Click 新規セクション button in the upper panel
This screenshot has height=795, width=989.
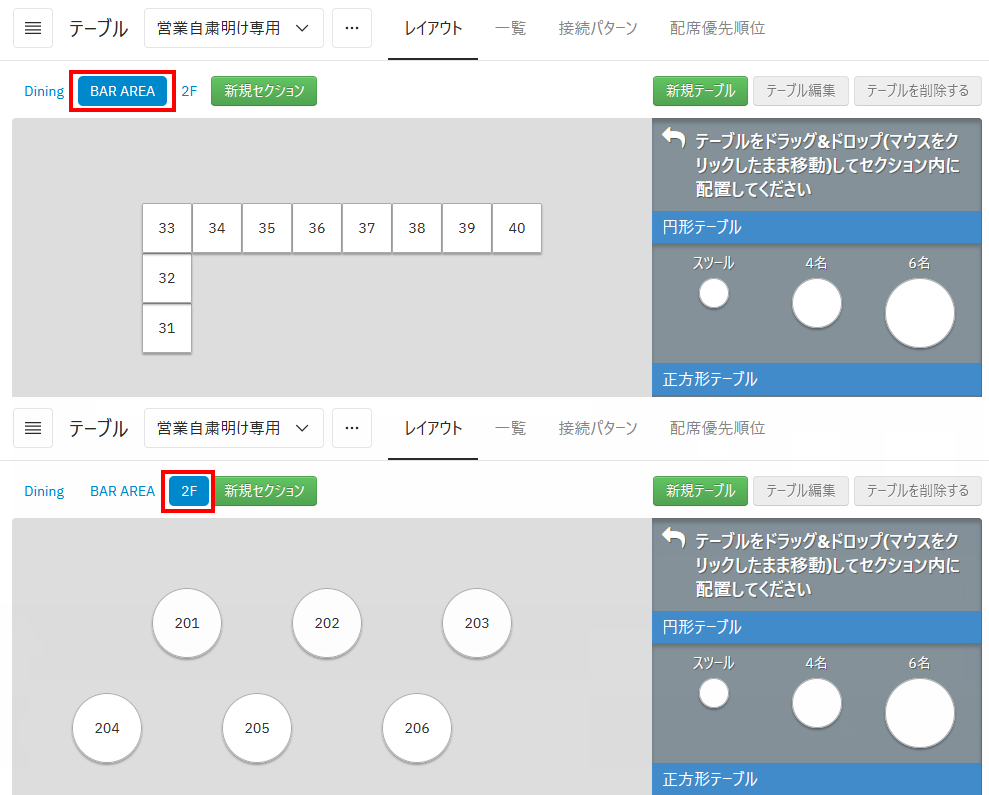click(264, 91)
